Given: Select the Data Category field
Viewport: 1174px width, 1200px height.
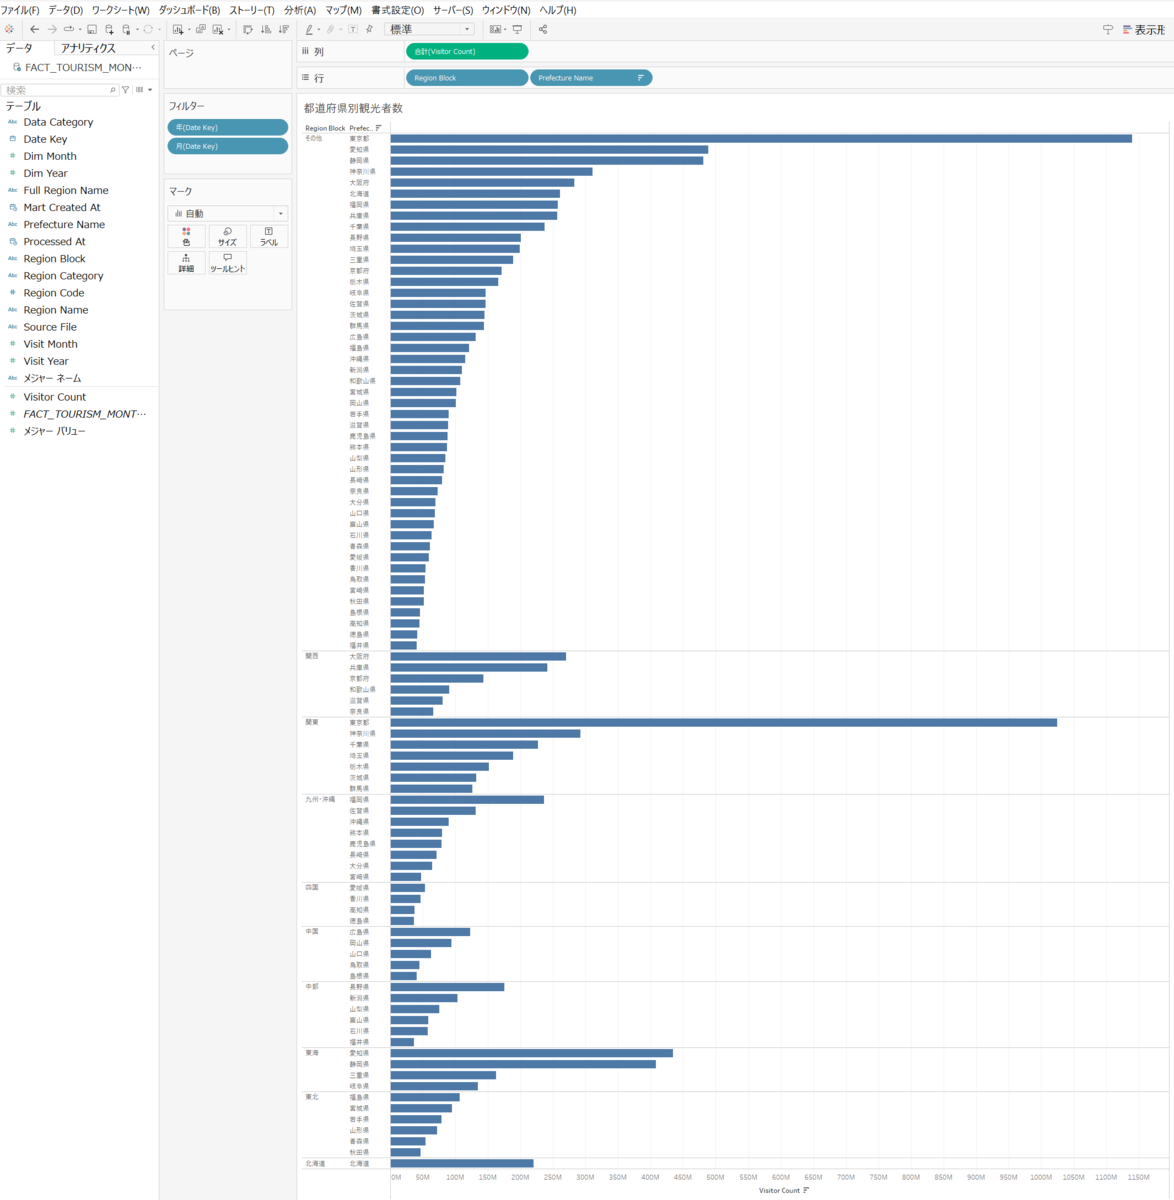Looking at the screenshot, I should pyautogui.click(x=58, y=122).
